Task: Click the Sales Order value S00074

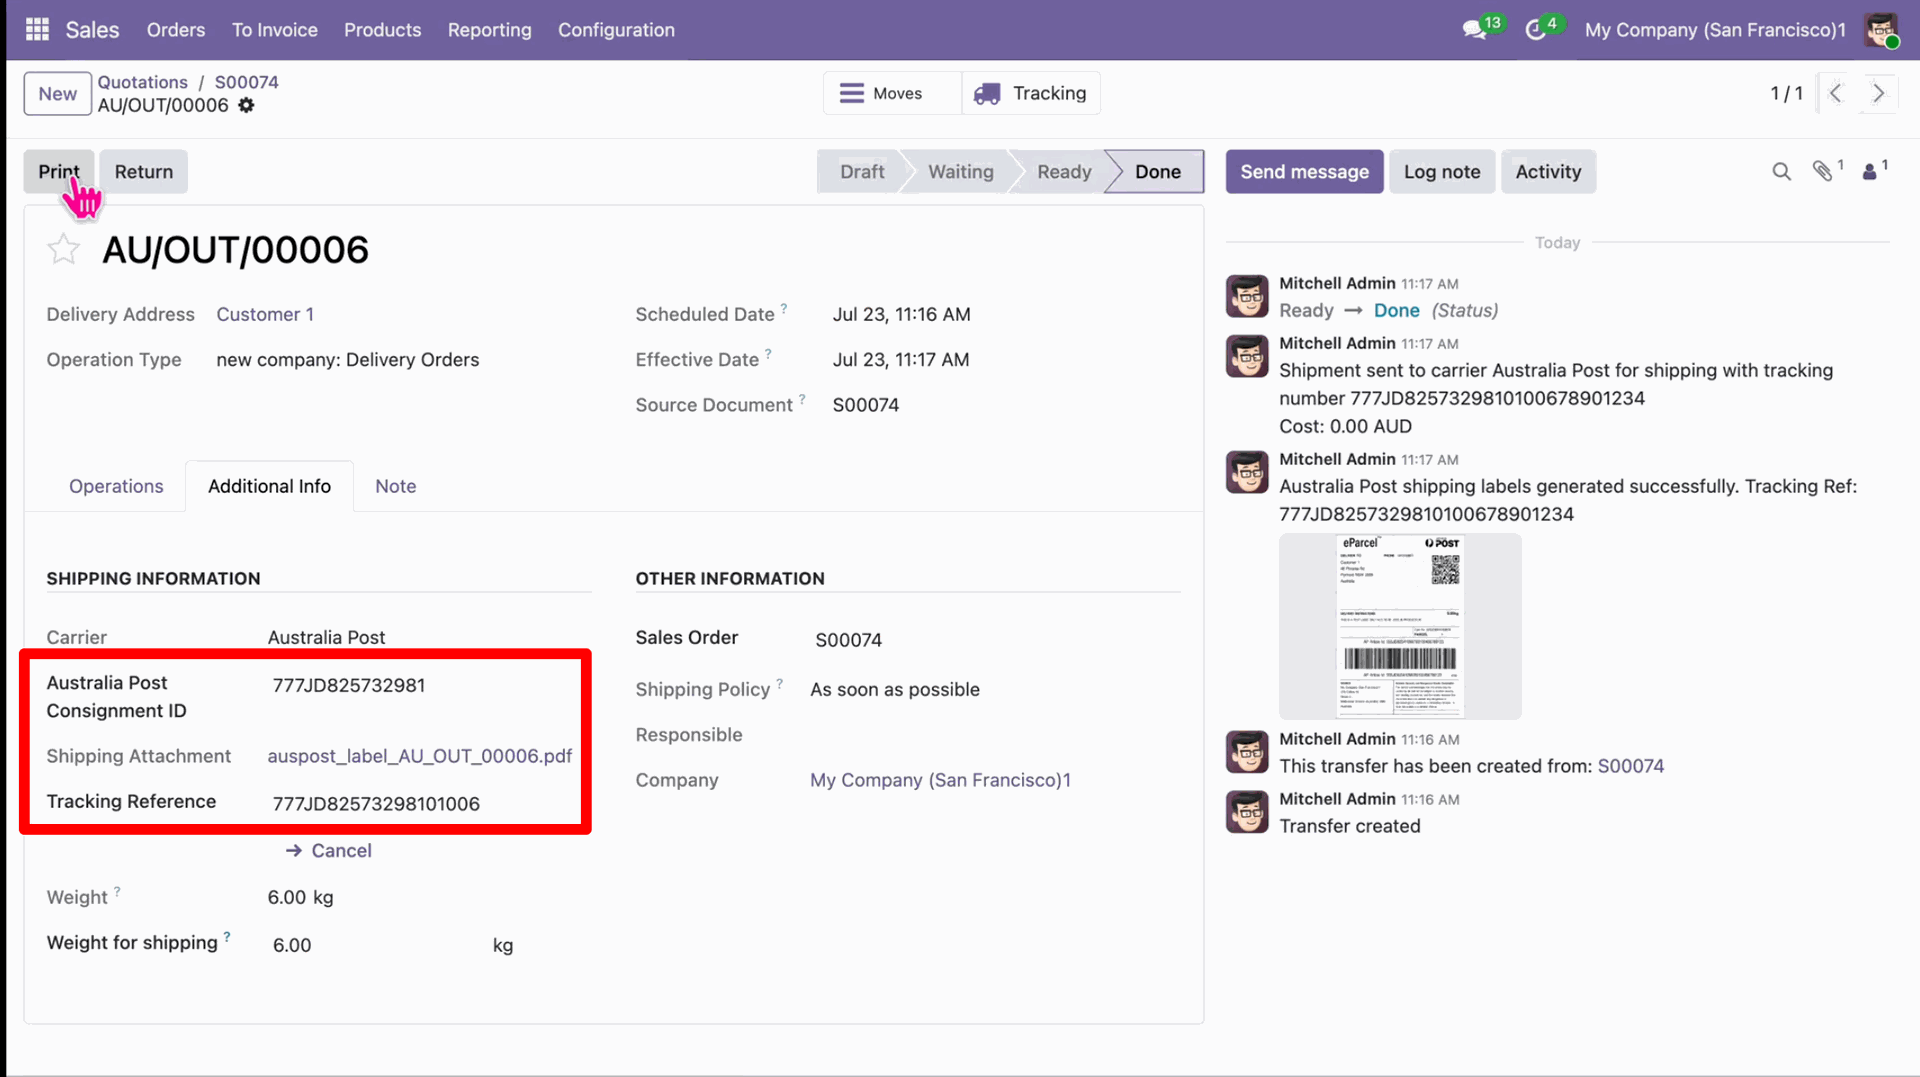Action: click(x=848, y=641)
